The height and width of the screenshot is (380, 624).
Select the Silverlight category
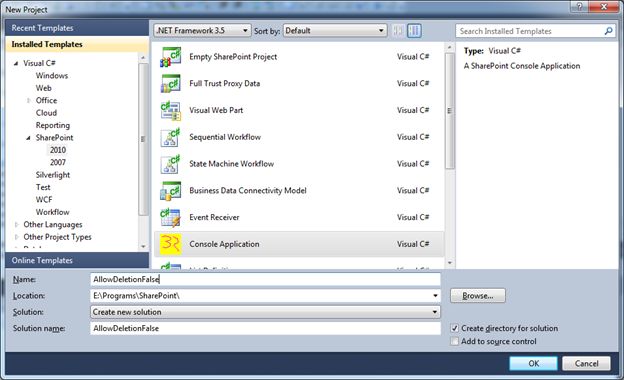tap(53, 175)
